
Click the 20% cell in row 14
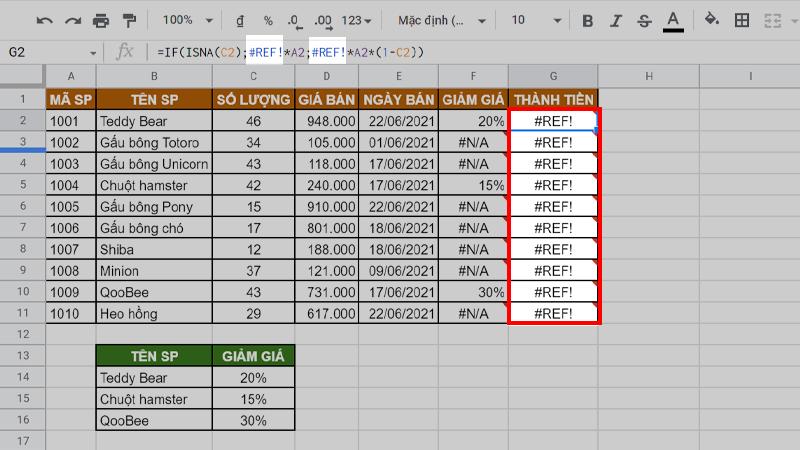coord(254,378)
